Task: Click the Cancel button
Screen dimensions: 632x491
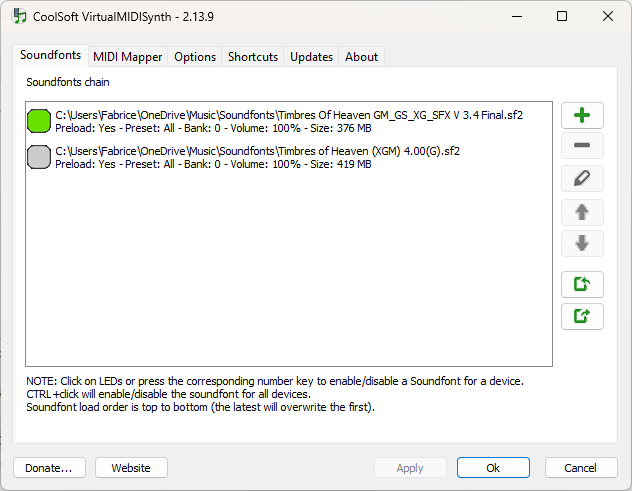Action: click(580, 467)
